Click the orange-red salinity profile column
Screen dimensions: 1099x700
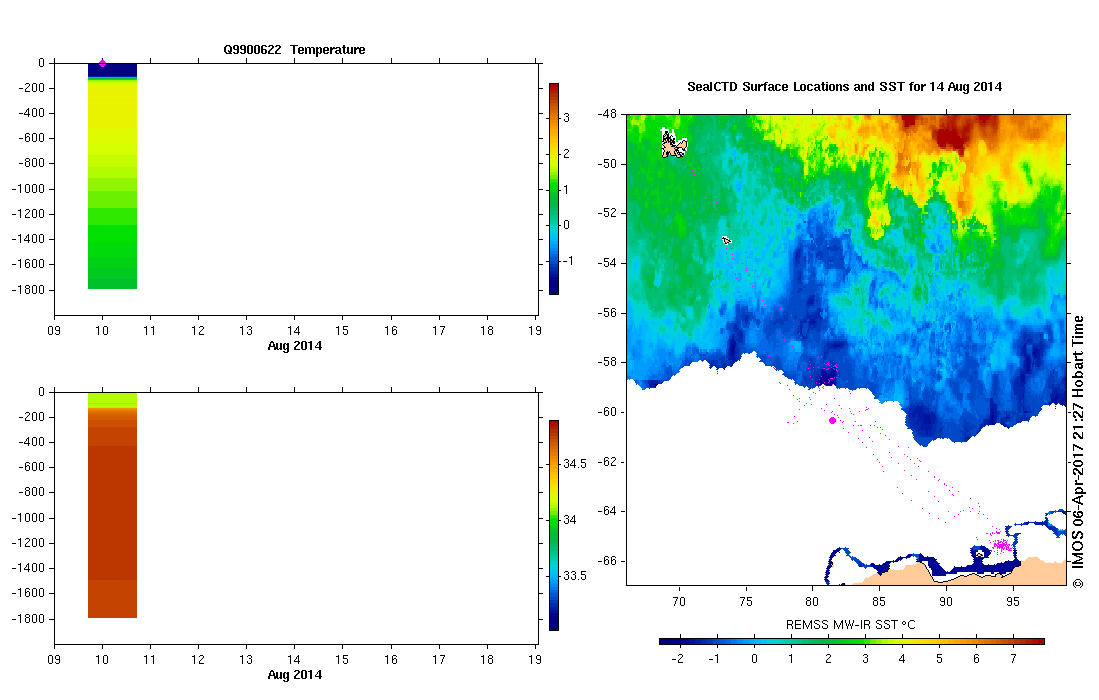pyautogui.click(x=112, y=505)
